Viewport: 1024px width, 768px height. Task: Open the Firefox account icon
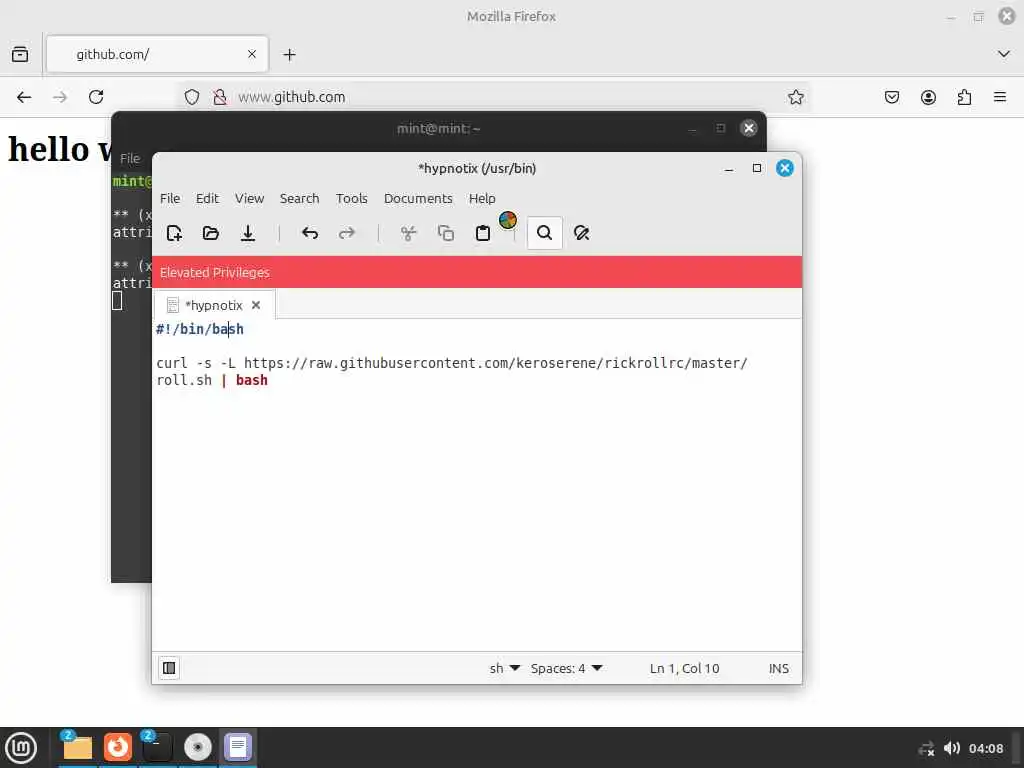928,97
